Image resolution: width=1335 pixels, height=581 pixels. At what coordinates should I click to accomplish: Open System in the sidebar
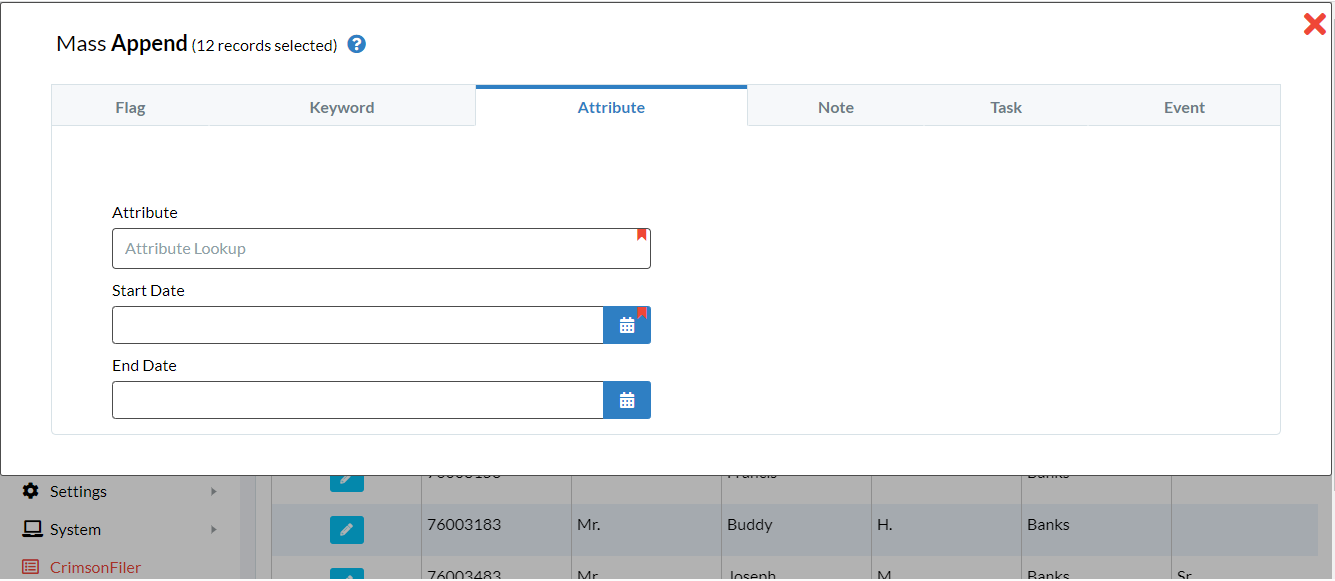pos(75,529)
